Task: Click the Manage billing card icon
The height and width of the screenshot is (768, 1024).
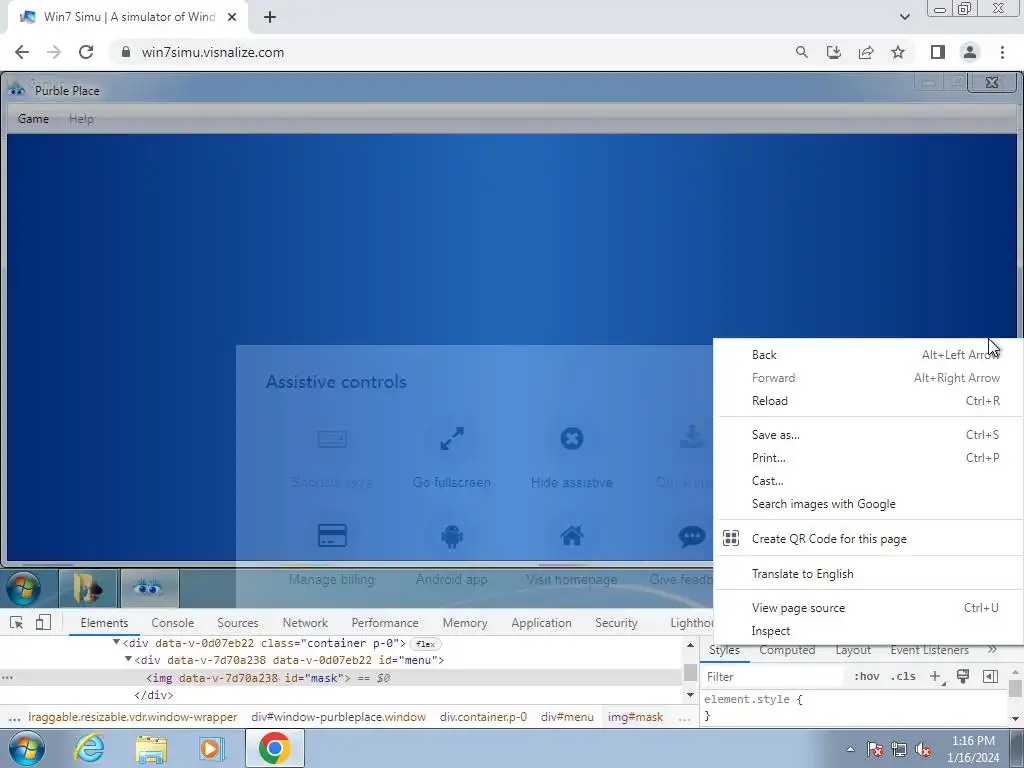Action: [332, 536]
